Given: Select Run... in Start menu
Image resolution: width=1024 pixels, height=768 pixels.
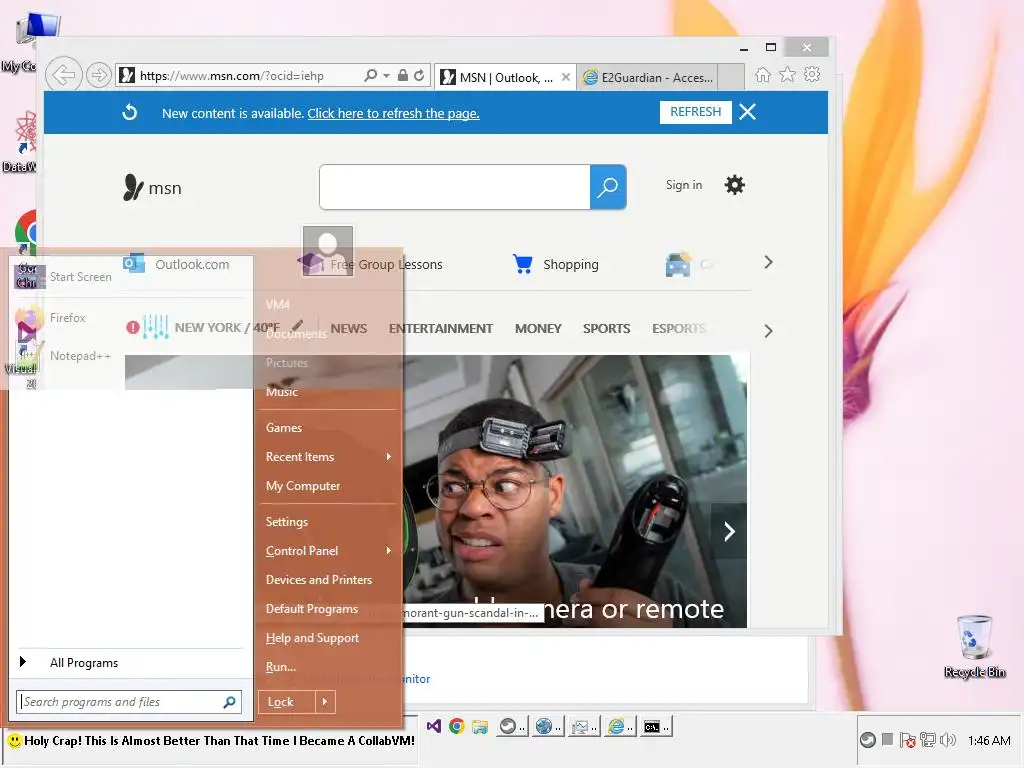Looking at the screenshot, I should (280, 667).
